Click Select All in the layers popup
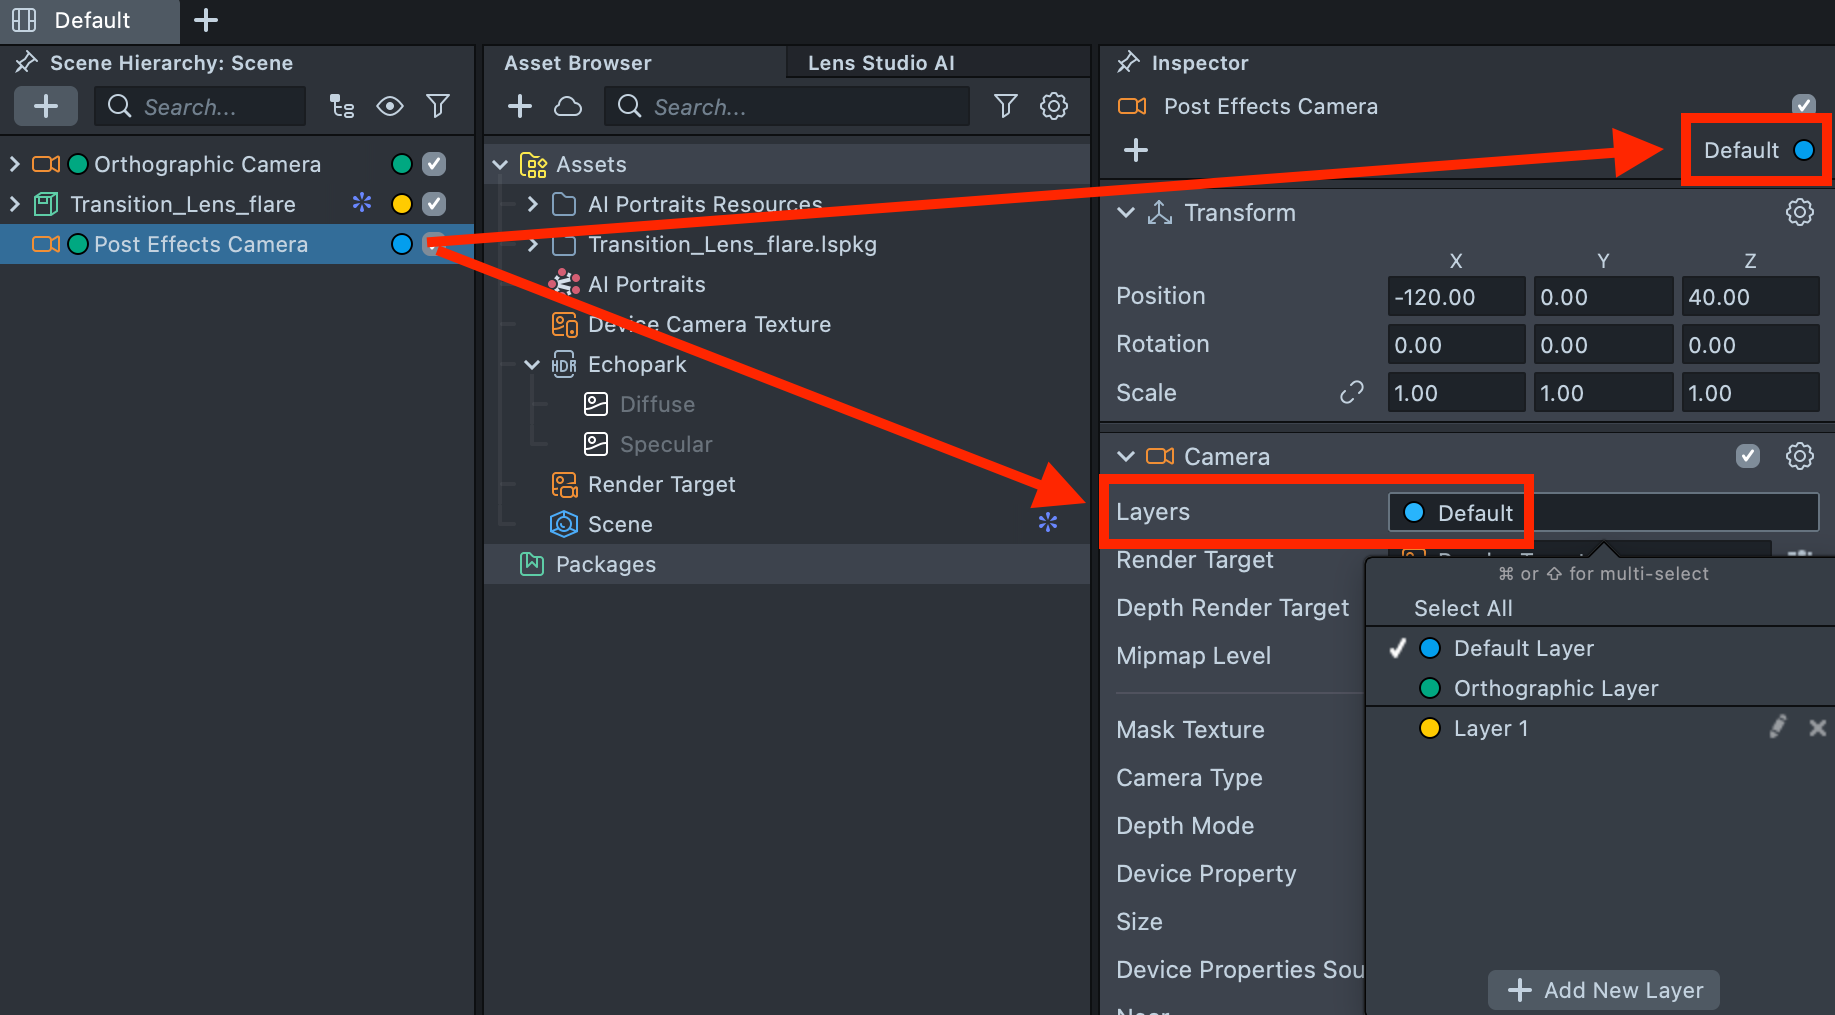Viewport: 1835px width, 1015px height. pyautogui.click(x=1463, y=608)
